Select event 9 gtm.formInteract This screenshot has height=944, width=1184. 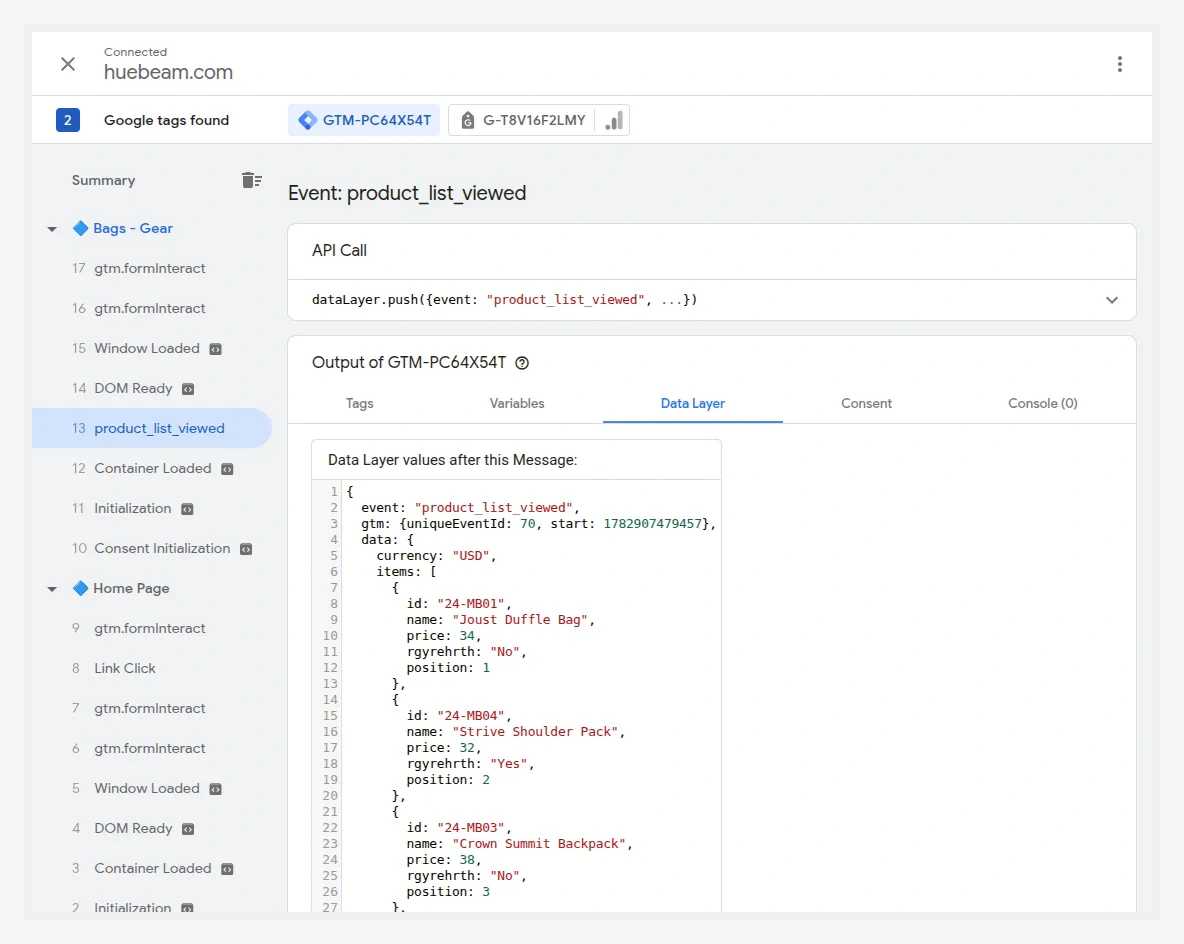(x=151, y=628)
